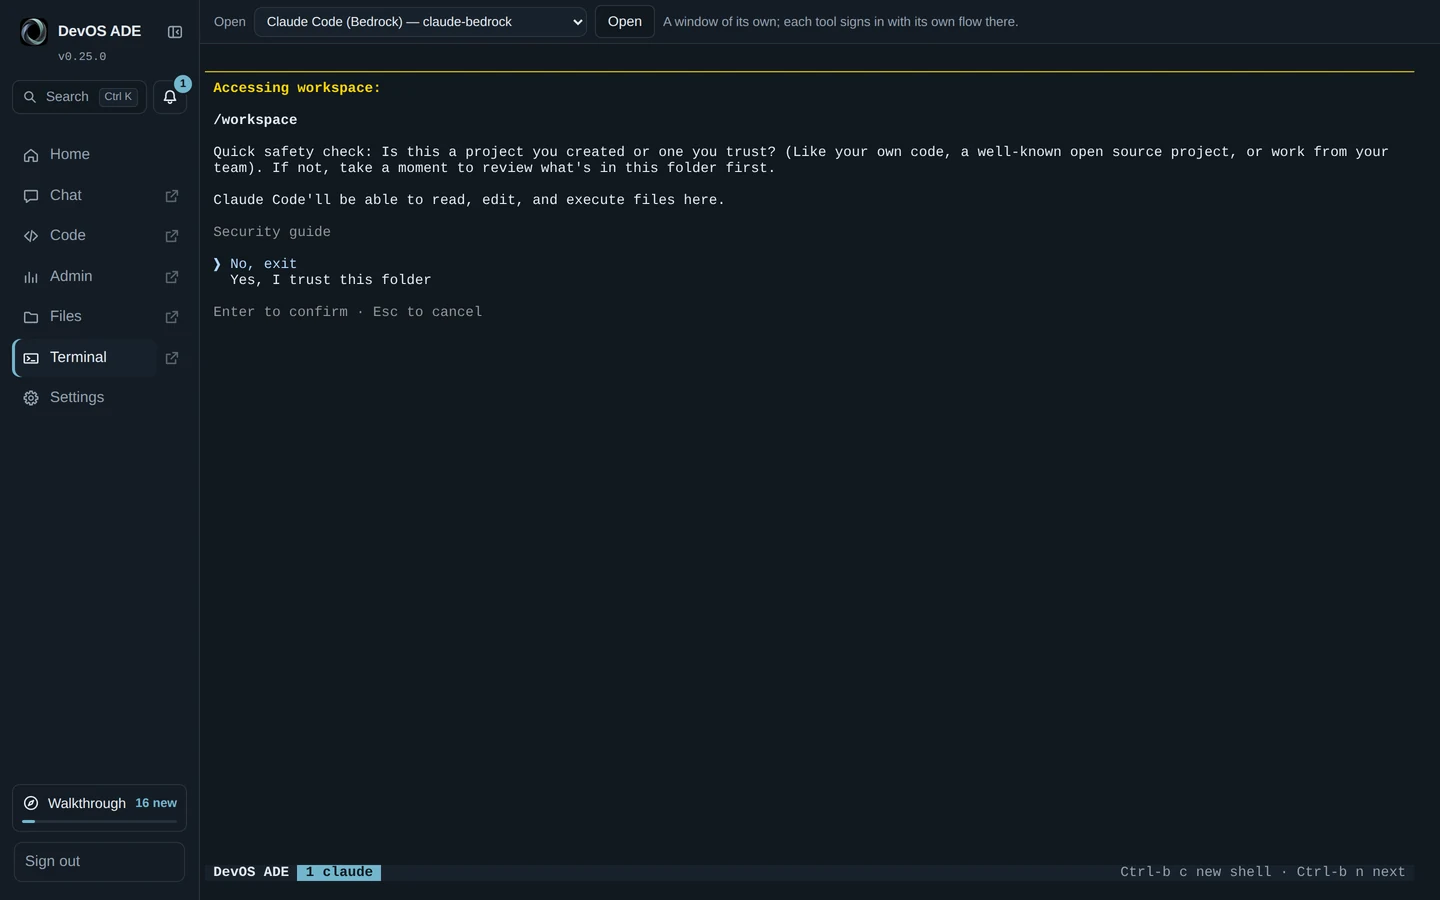Screen dimensions: 1440x900
Task: Click the Open button next to dropdown
Action: pos(625,22)
